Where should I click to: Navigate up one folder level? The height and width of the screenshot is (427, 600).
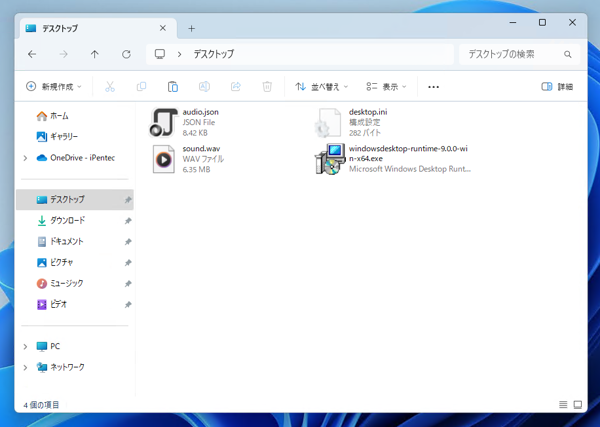95,54
